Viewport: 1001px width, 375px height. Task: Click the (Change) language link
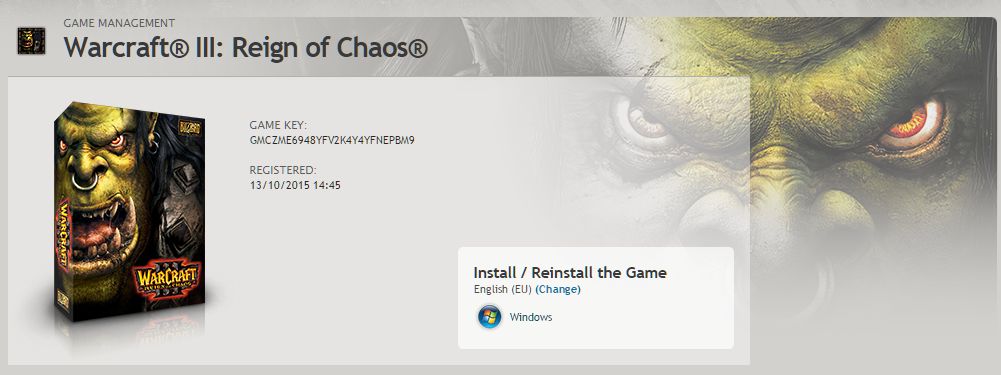[558, 289]
